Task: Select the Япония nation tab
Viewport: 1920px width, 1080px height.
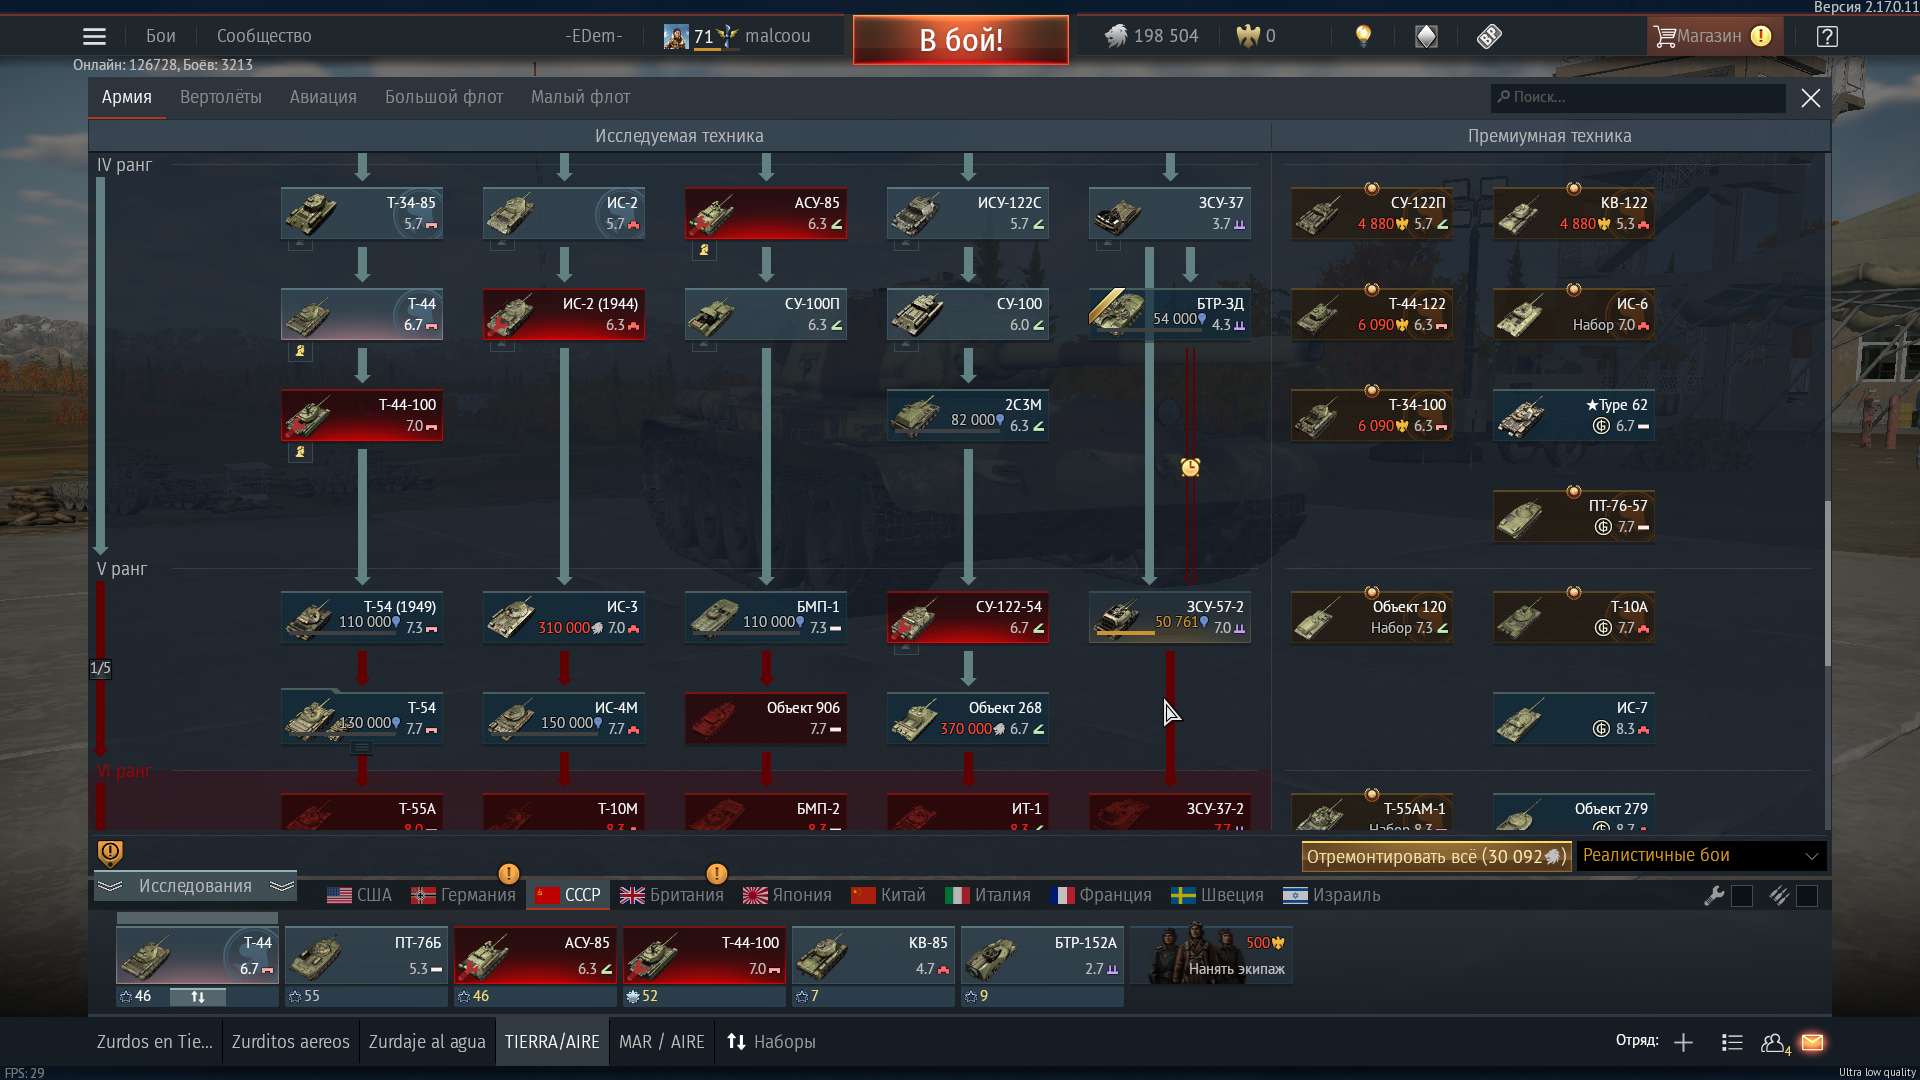Action: 788,895
